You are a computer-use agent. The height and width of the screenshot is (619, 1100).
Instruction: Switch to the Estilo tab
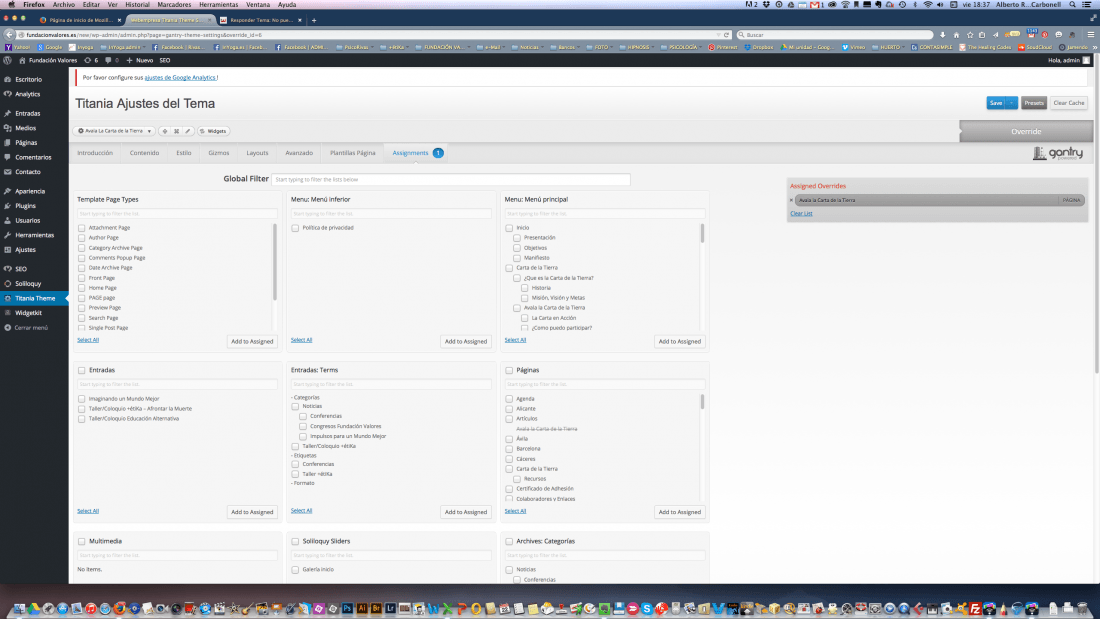[184, 153]
